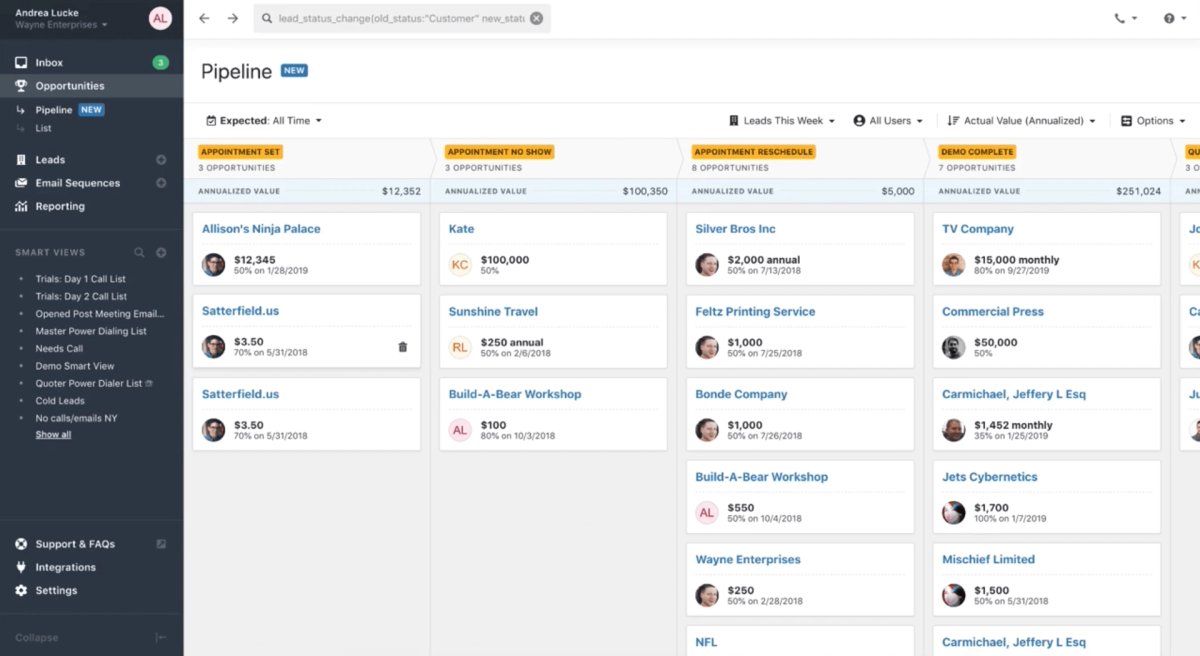The width and height of the screenshot is (1200, 656).
Task: Open Integrations from the sidebar
Action: pos(65,567)
